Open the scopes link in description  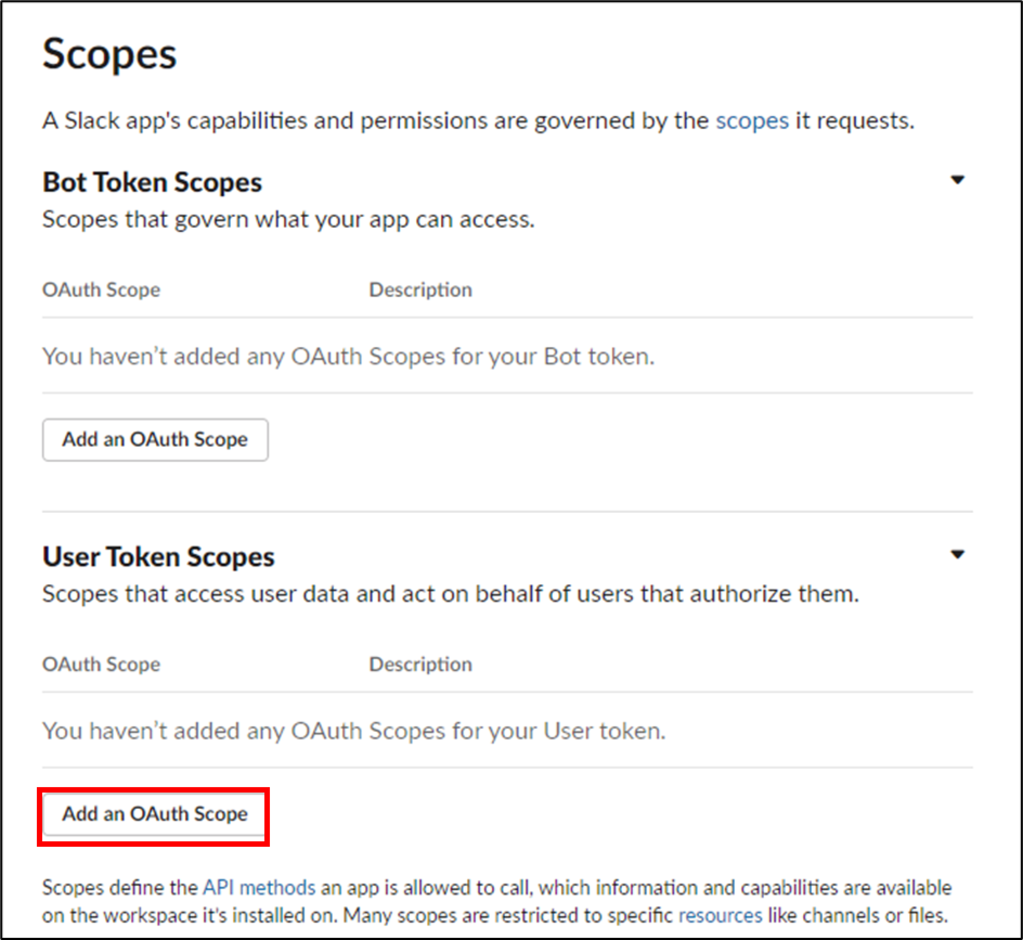tap(752, 121)
